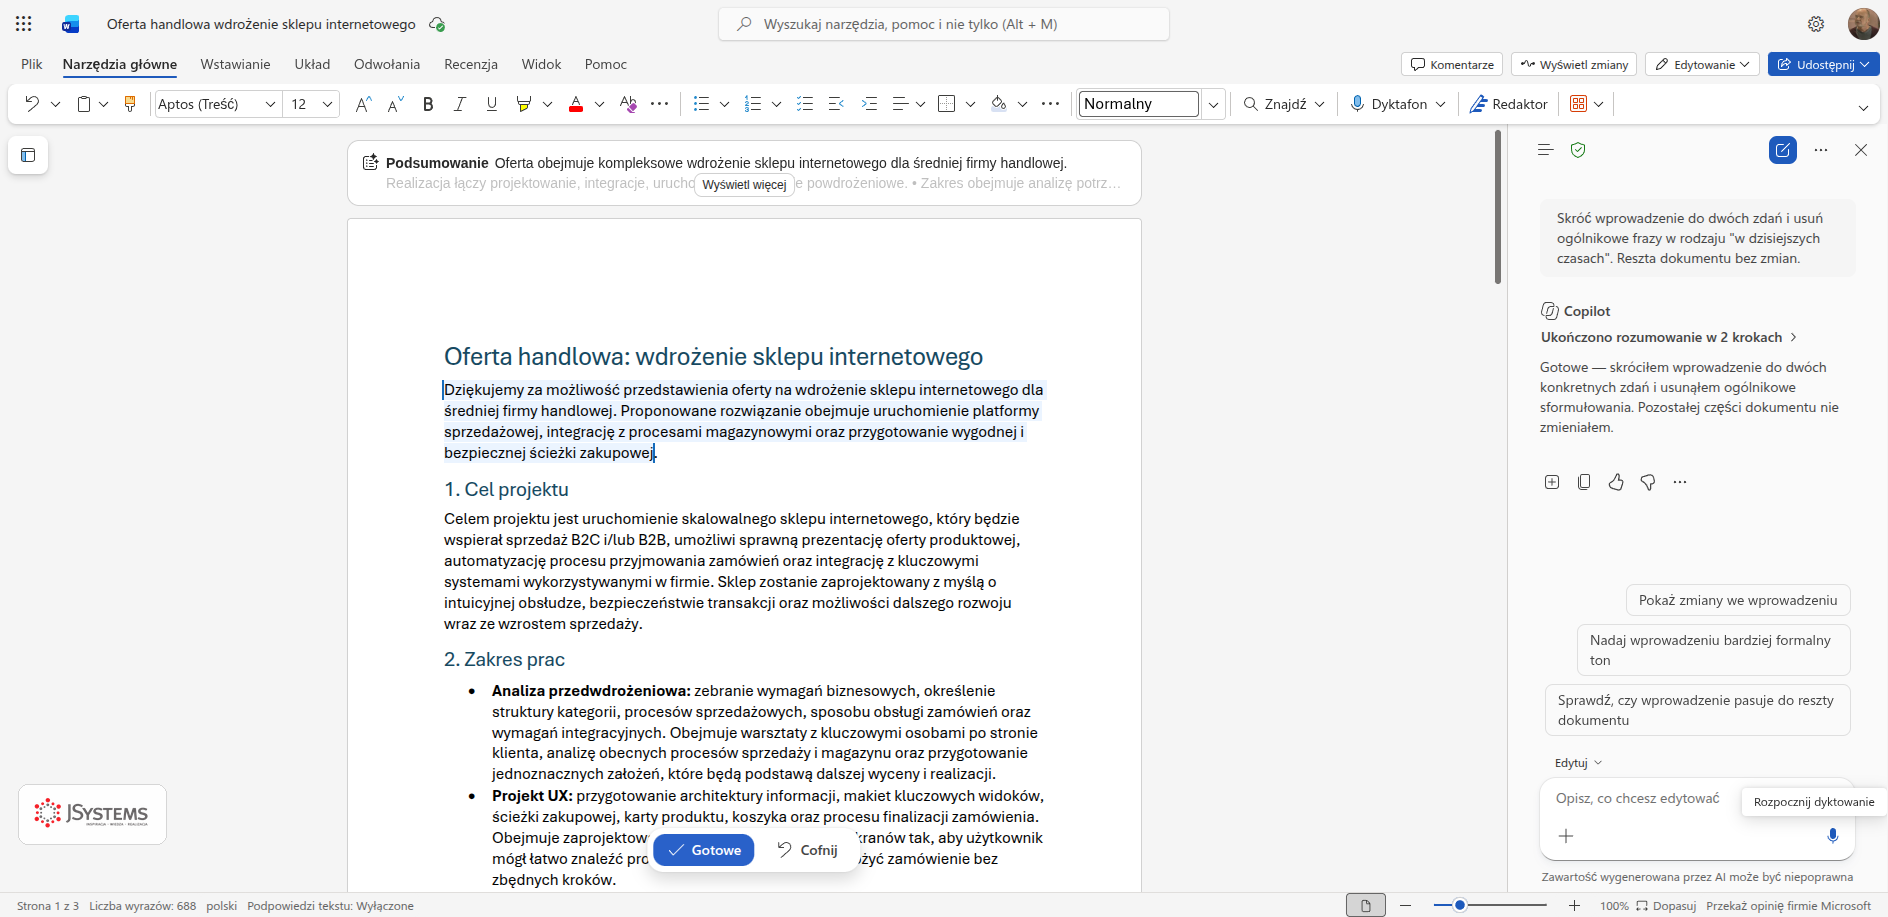Click the paragraph alignment icon
This screenshot has height=917, width=1888.
pos(900,104)
